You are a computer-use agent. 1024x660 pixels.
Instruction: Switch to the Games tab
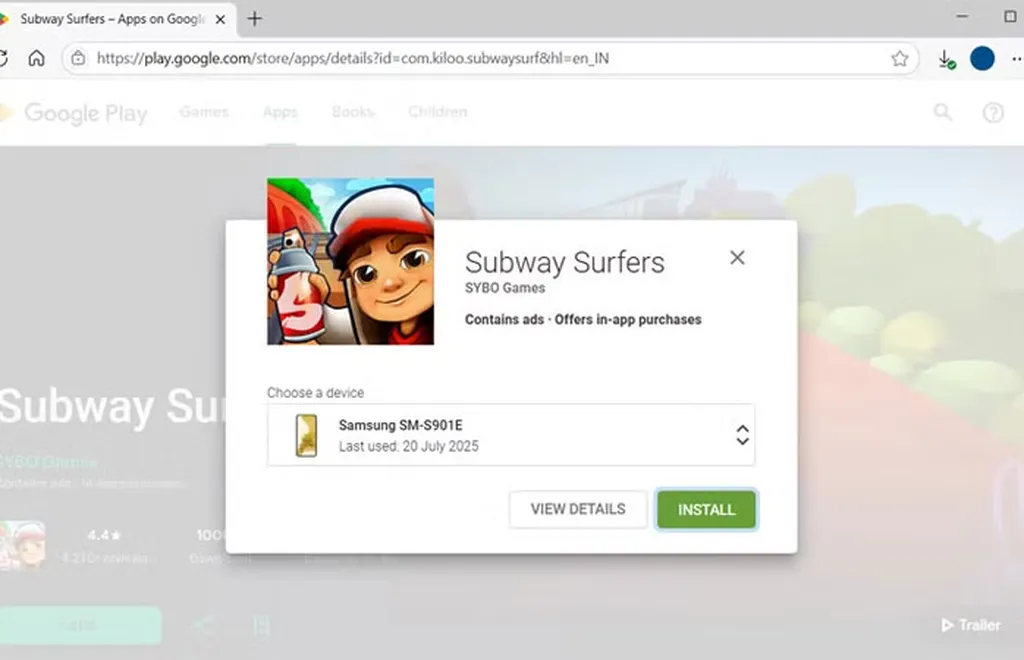[x=204, y=112]
